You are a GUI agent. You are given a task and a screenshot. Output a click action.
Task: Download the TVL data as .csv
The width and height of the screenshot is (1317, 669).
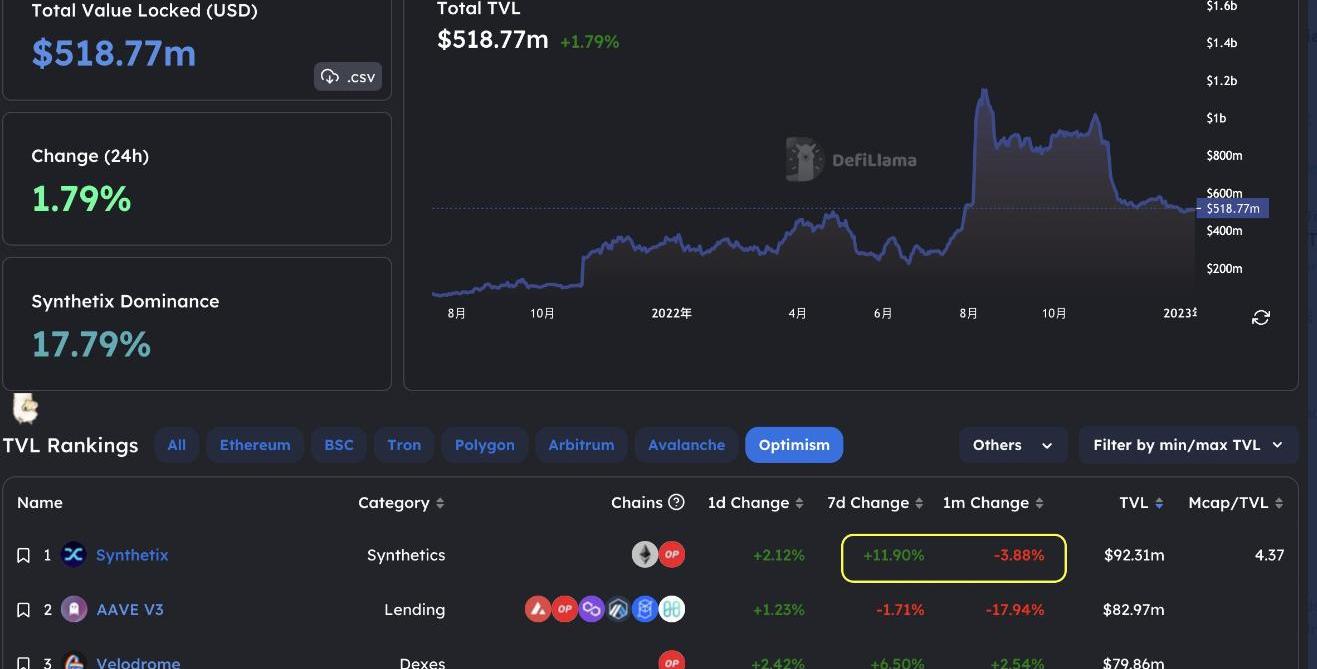point(348,77)
